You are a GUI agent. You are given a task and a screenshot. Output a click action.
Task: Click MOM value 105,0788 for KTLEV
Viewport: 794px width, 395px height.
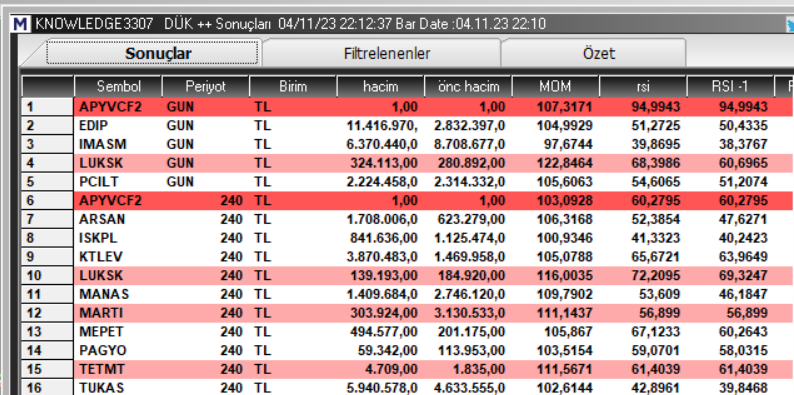[x=565, y=257]
